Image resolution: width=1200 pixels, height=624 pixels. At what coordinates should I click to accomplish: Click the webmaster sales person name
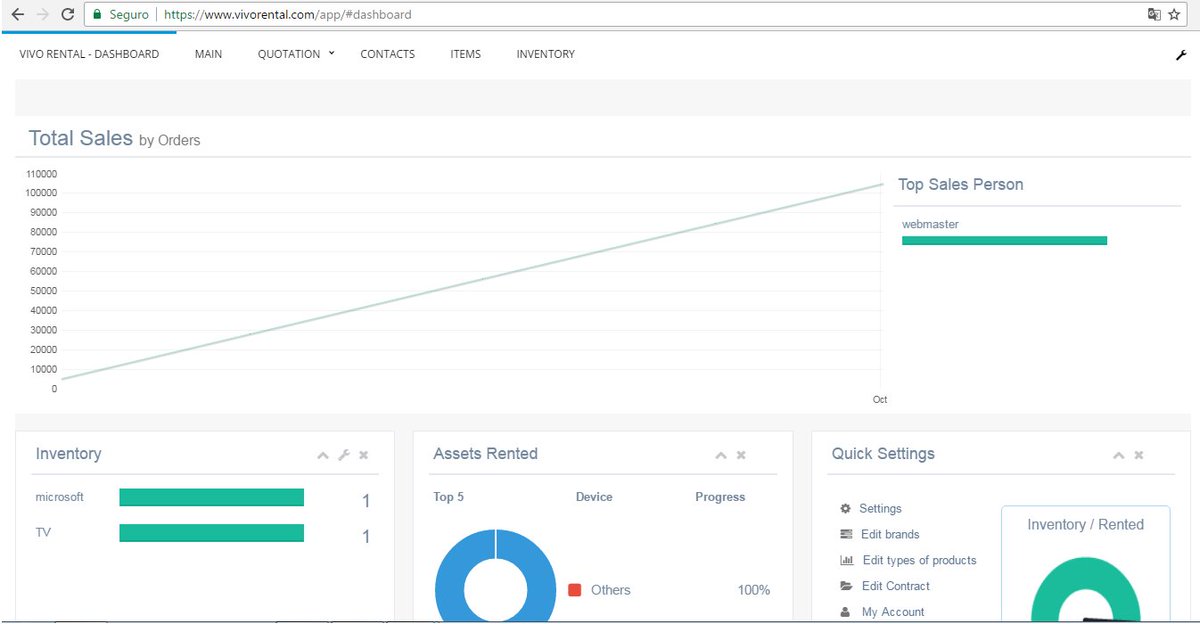point(930,224)
